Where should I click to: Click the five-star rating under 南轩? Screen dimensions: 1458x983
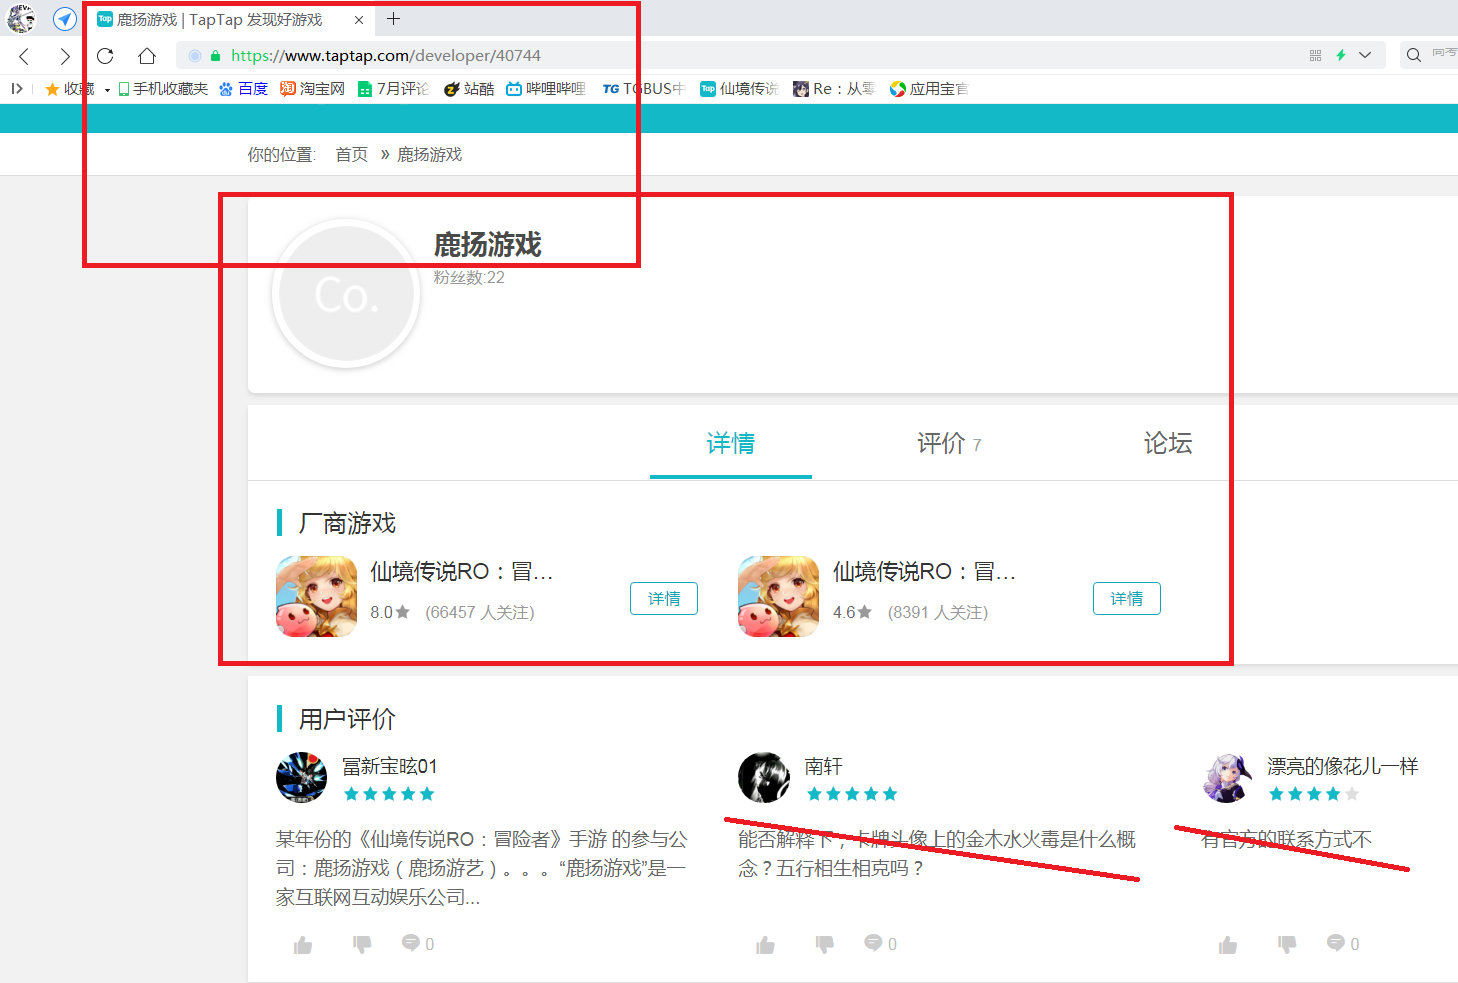(x=852, y=794)
